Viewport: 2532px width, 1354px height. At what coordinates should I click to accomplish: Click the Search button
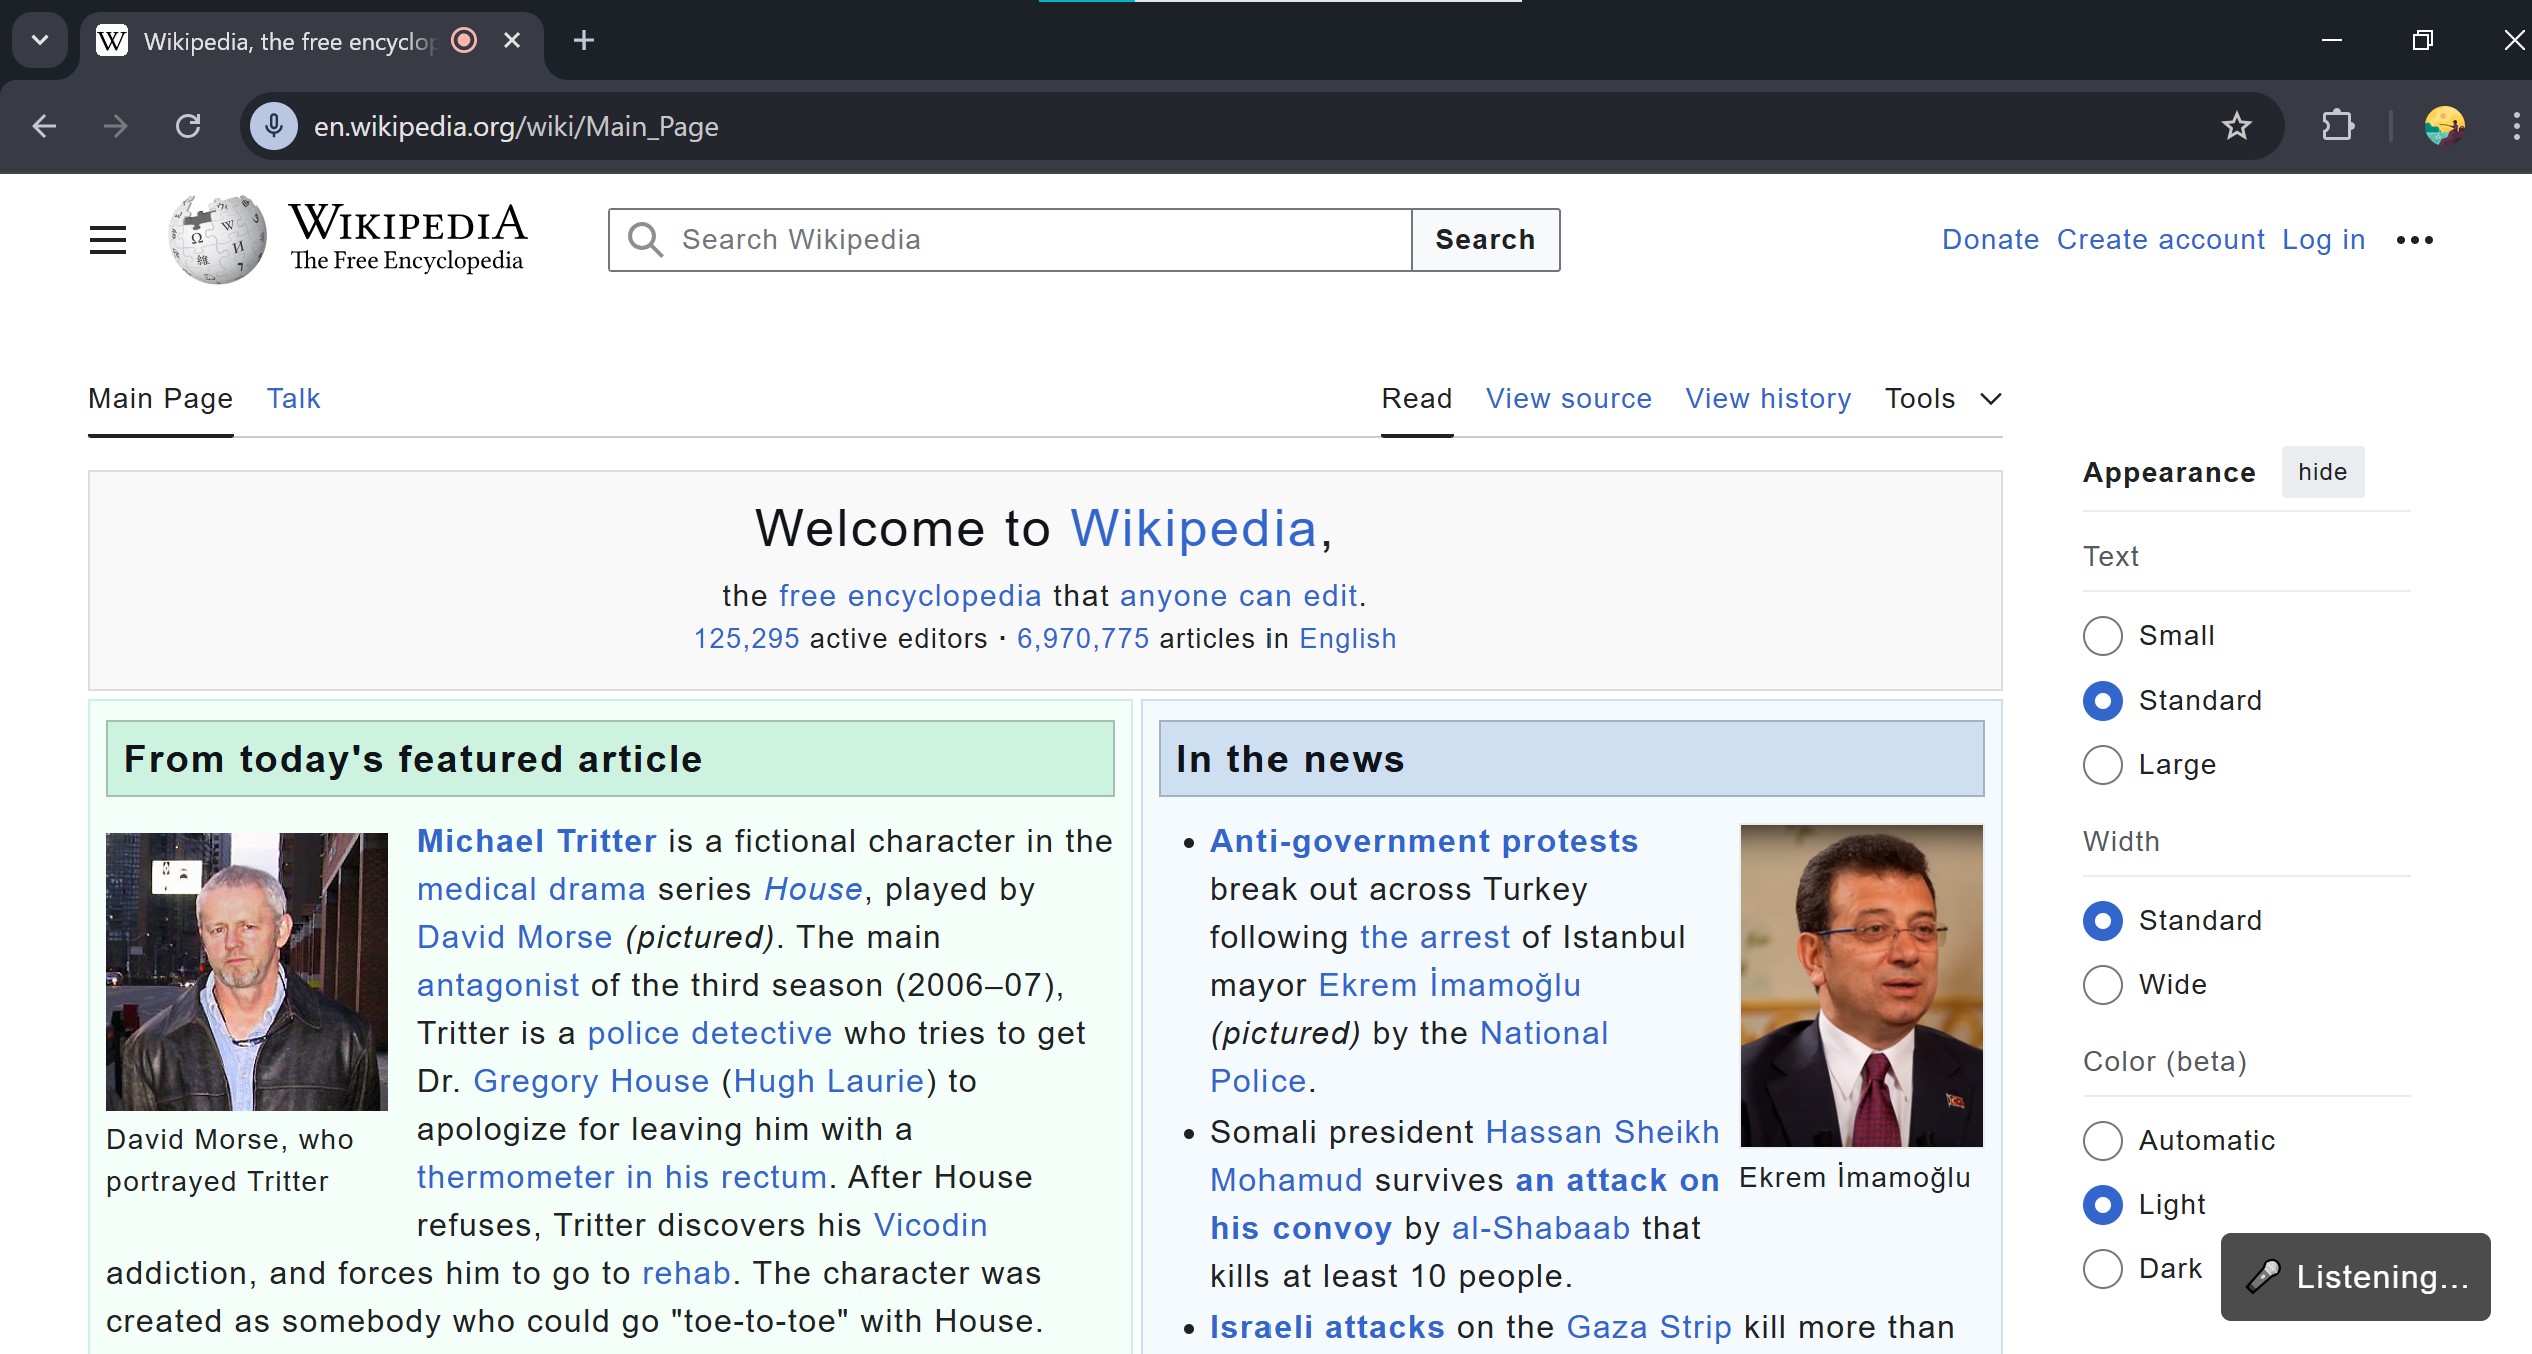1485,240
